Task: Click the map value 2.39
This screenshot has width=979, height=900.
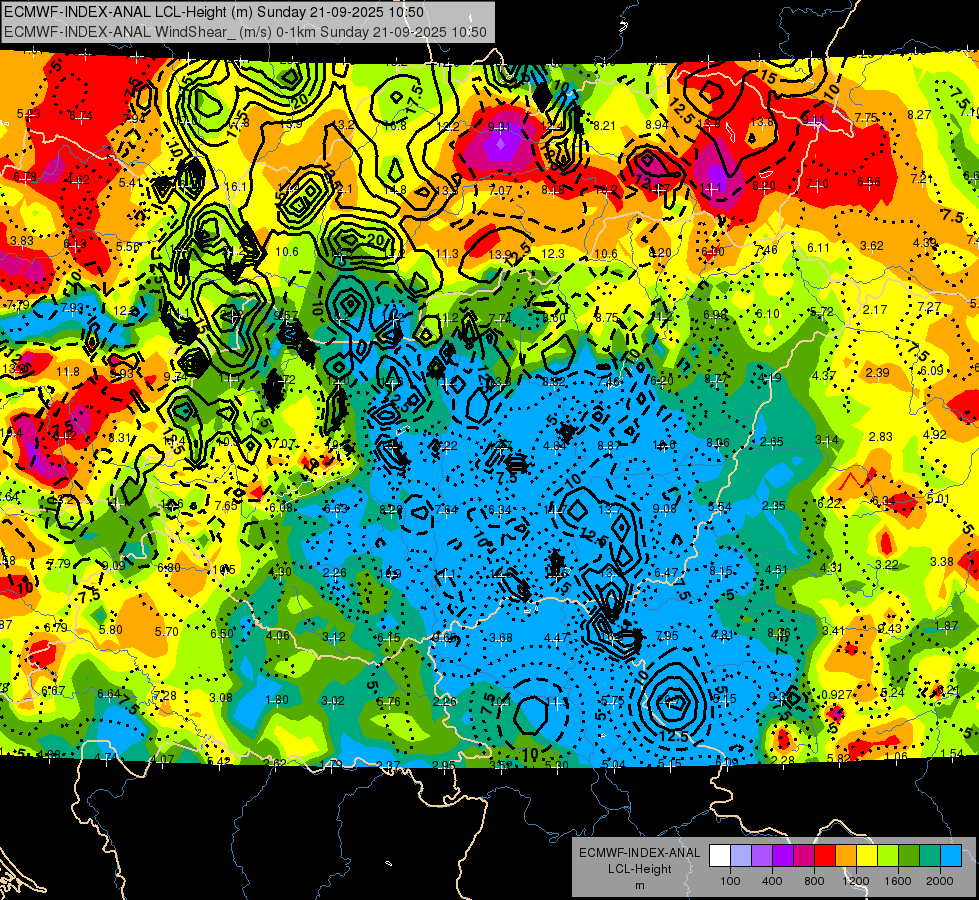Action: coord(877,372)
